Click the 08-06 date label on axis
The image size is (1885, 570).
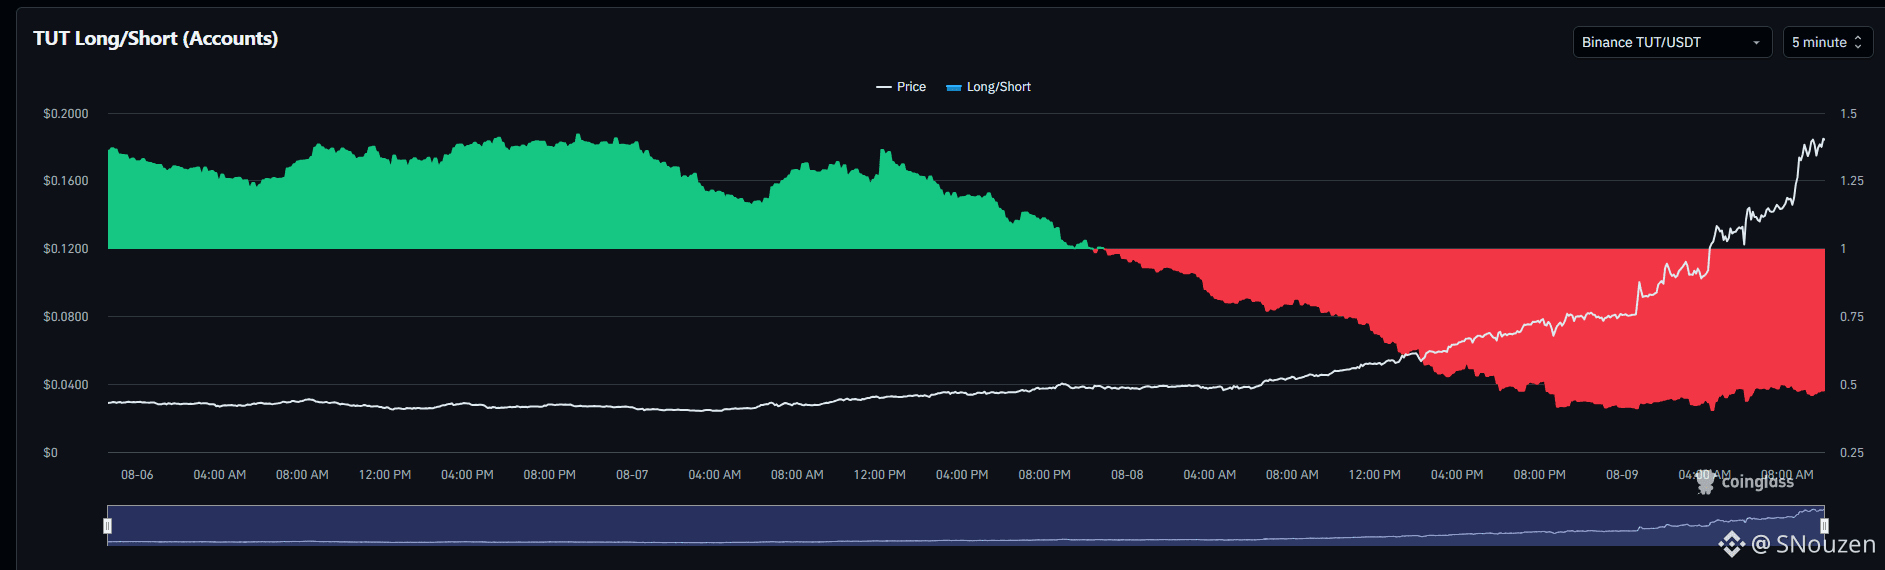click(x=137, y=475)
